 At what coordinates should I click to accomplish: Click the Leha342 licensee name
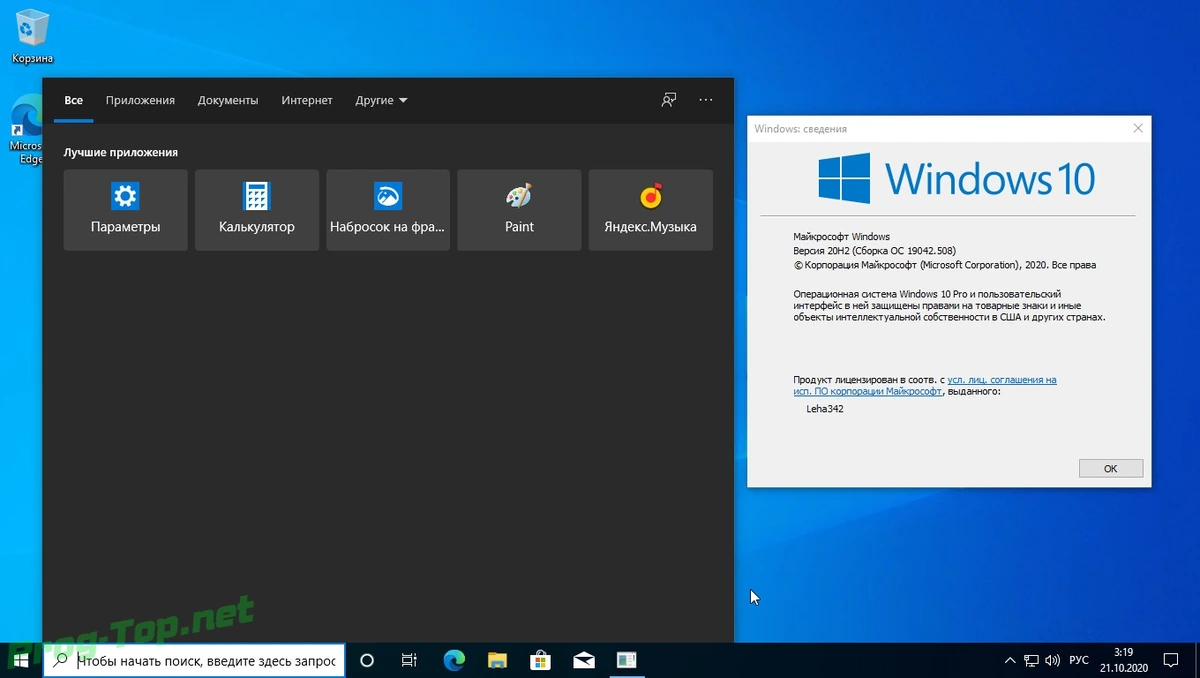(x=825, y=408)
